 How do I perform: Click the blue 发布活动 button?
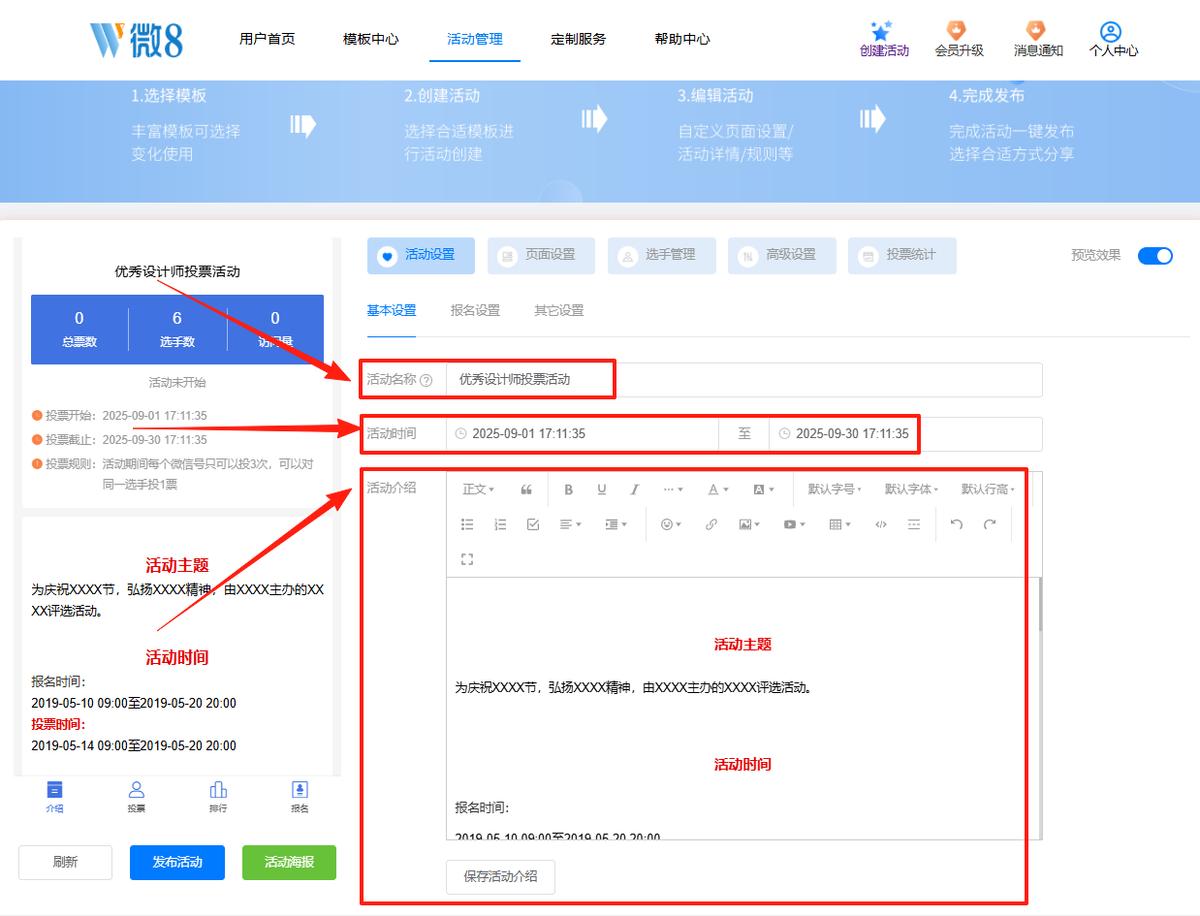coord(177,862)
